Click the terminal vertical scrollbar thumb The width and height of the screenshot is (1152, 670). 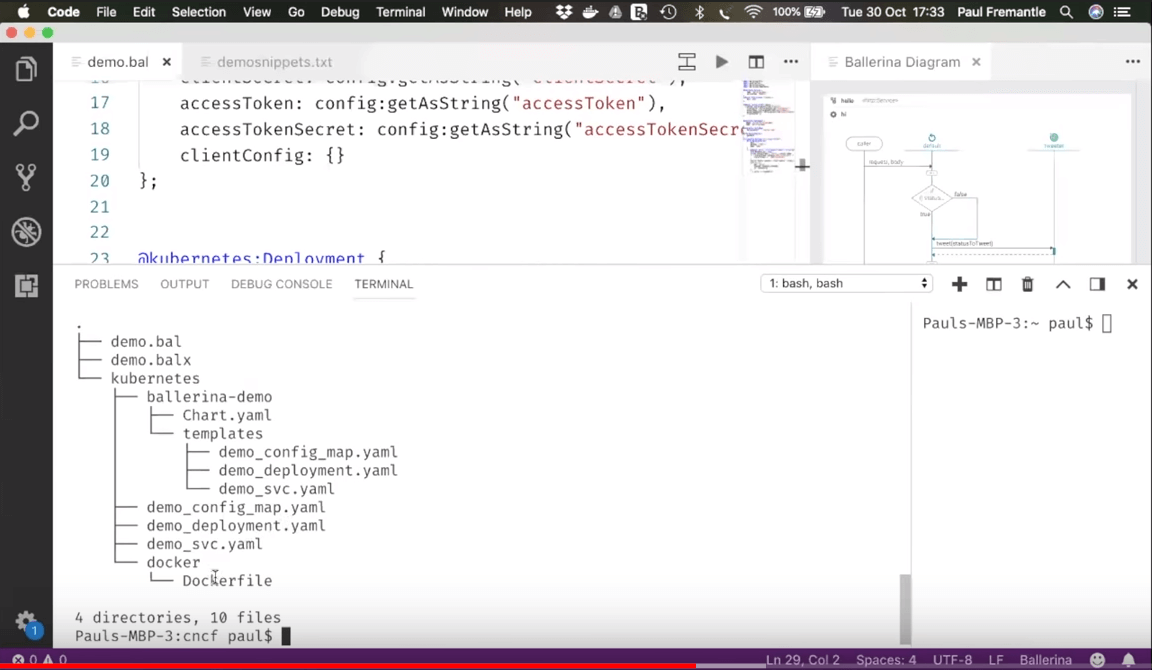click(905, 609)
